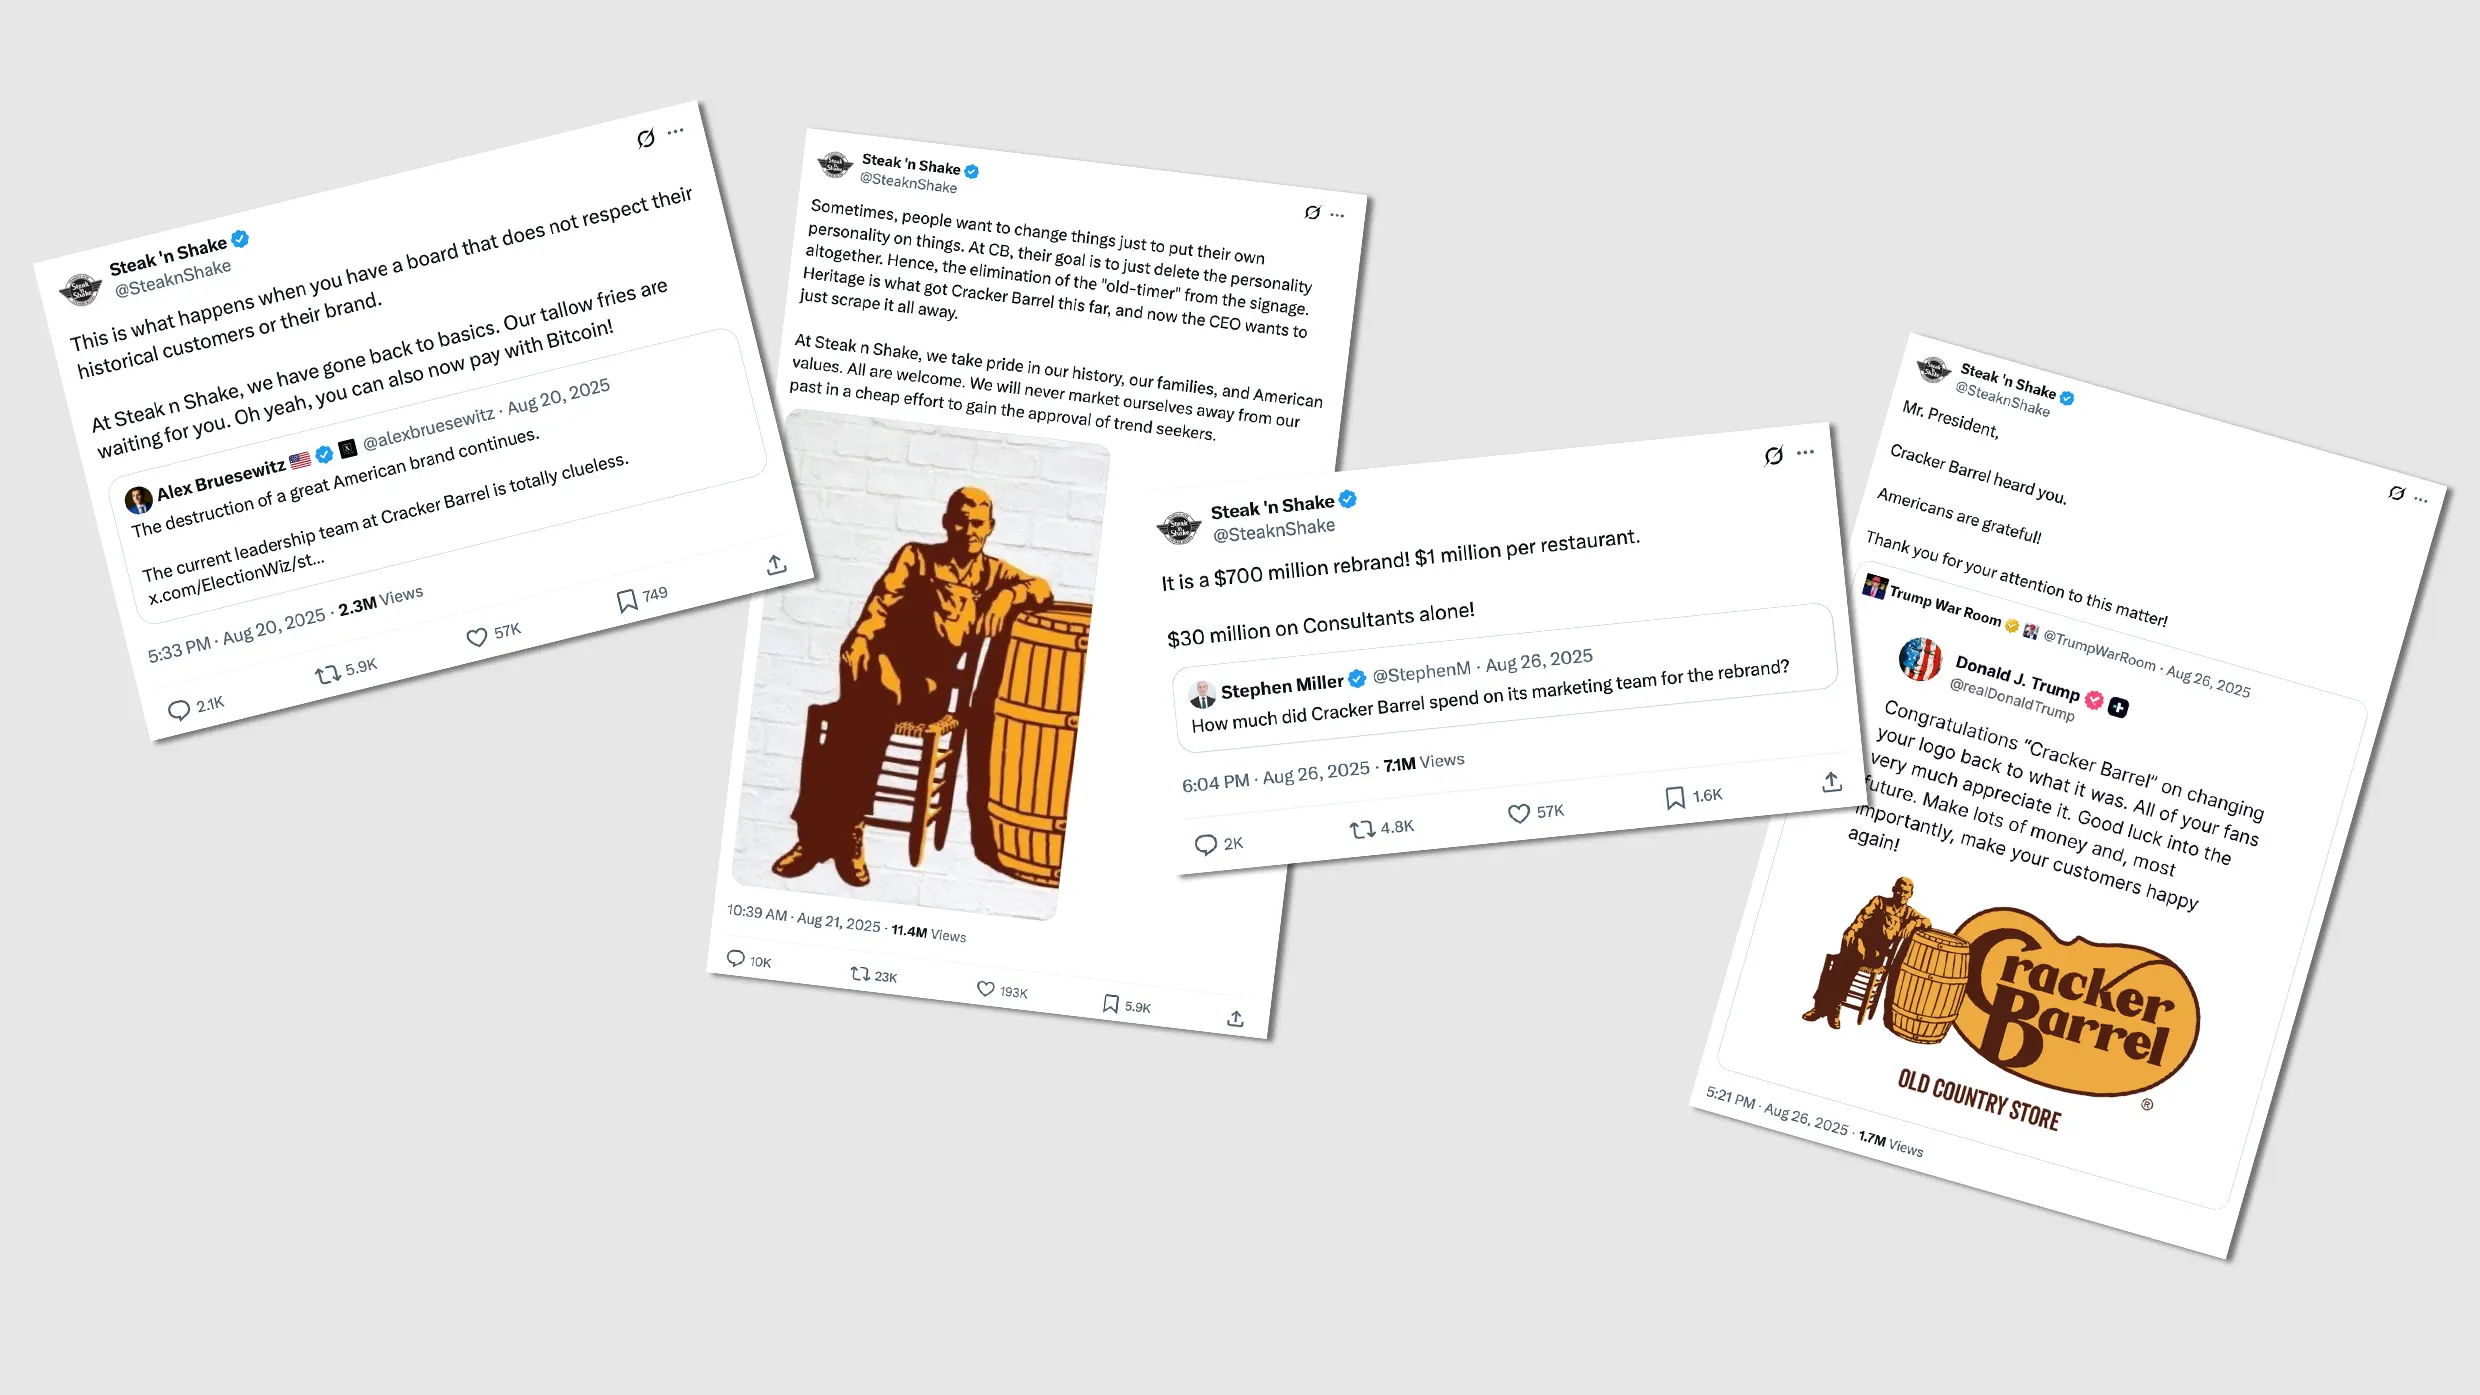
Task: Bookmark the tweet with 749 bookmarks
Action: coord(627,601)
